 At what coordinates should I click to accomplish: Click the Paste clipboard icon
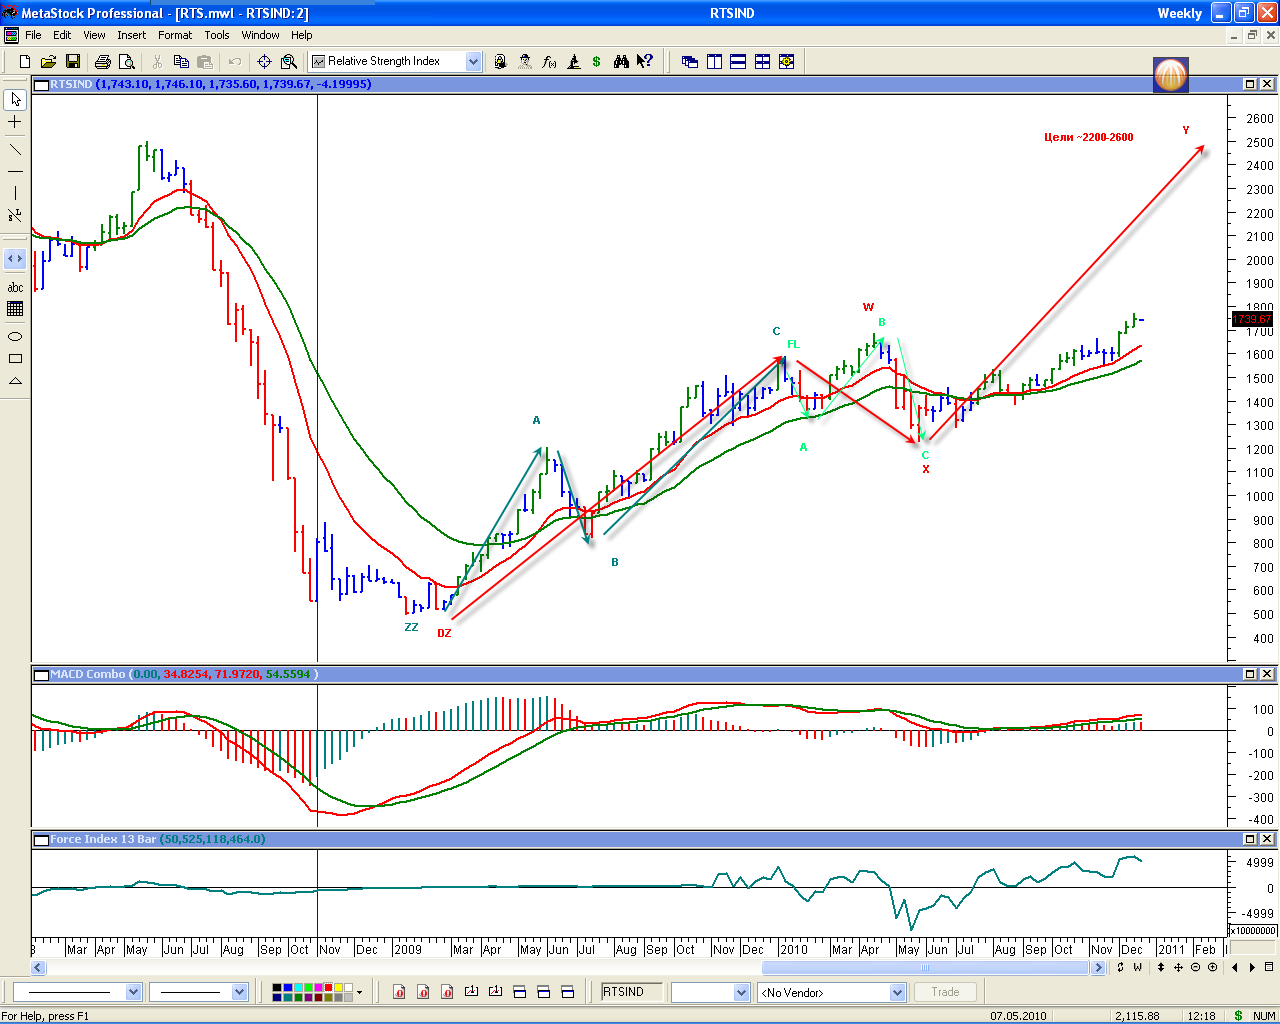point(204,62)
